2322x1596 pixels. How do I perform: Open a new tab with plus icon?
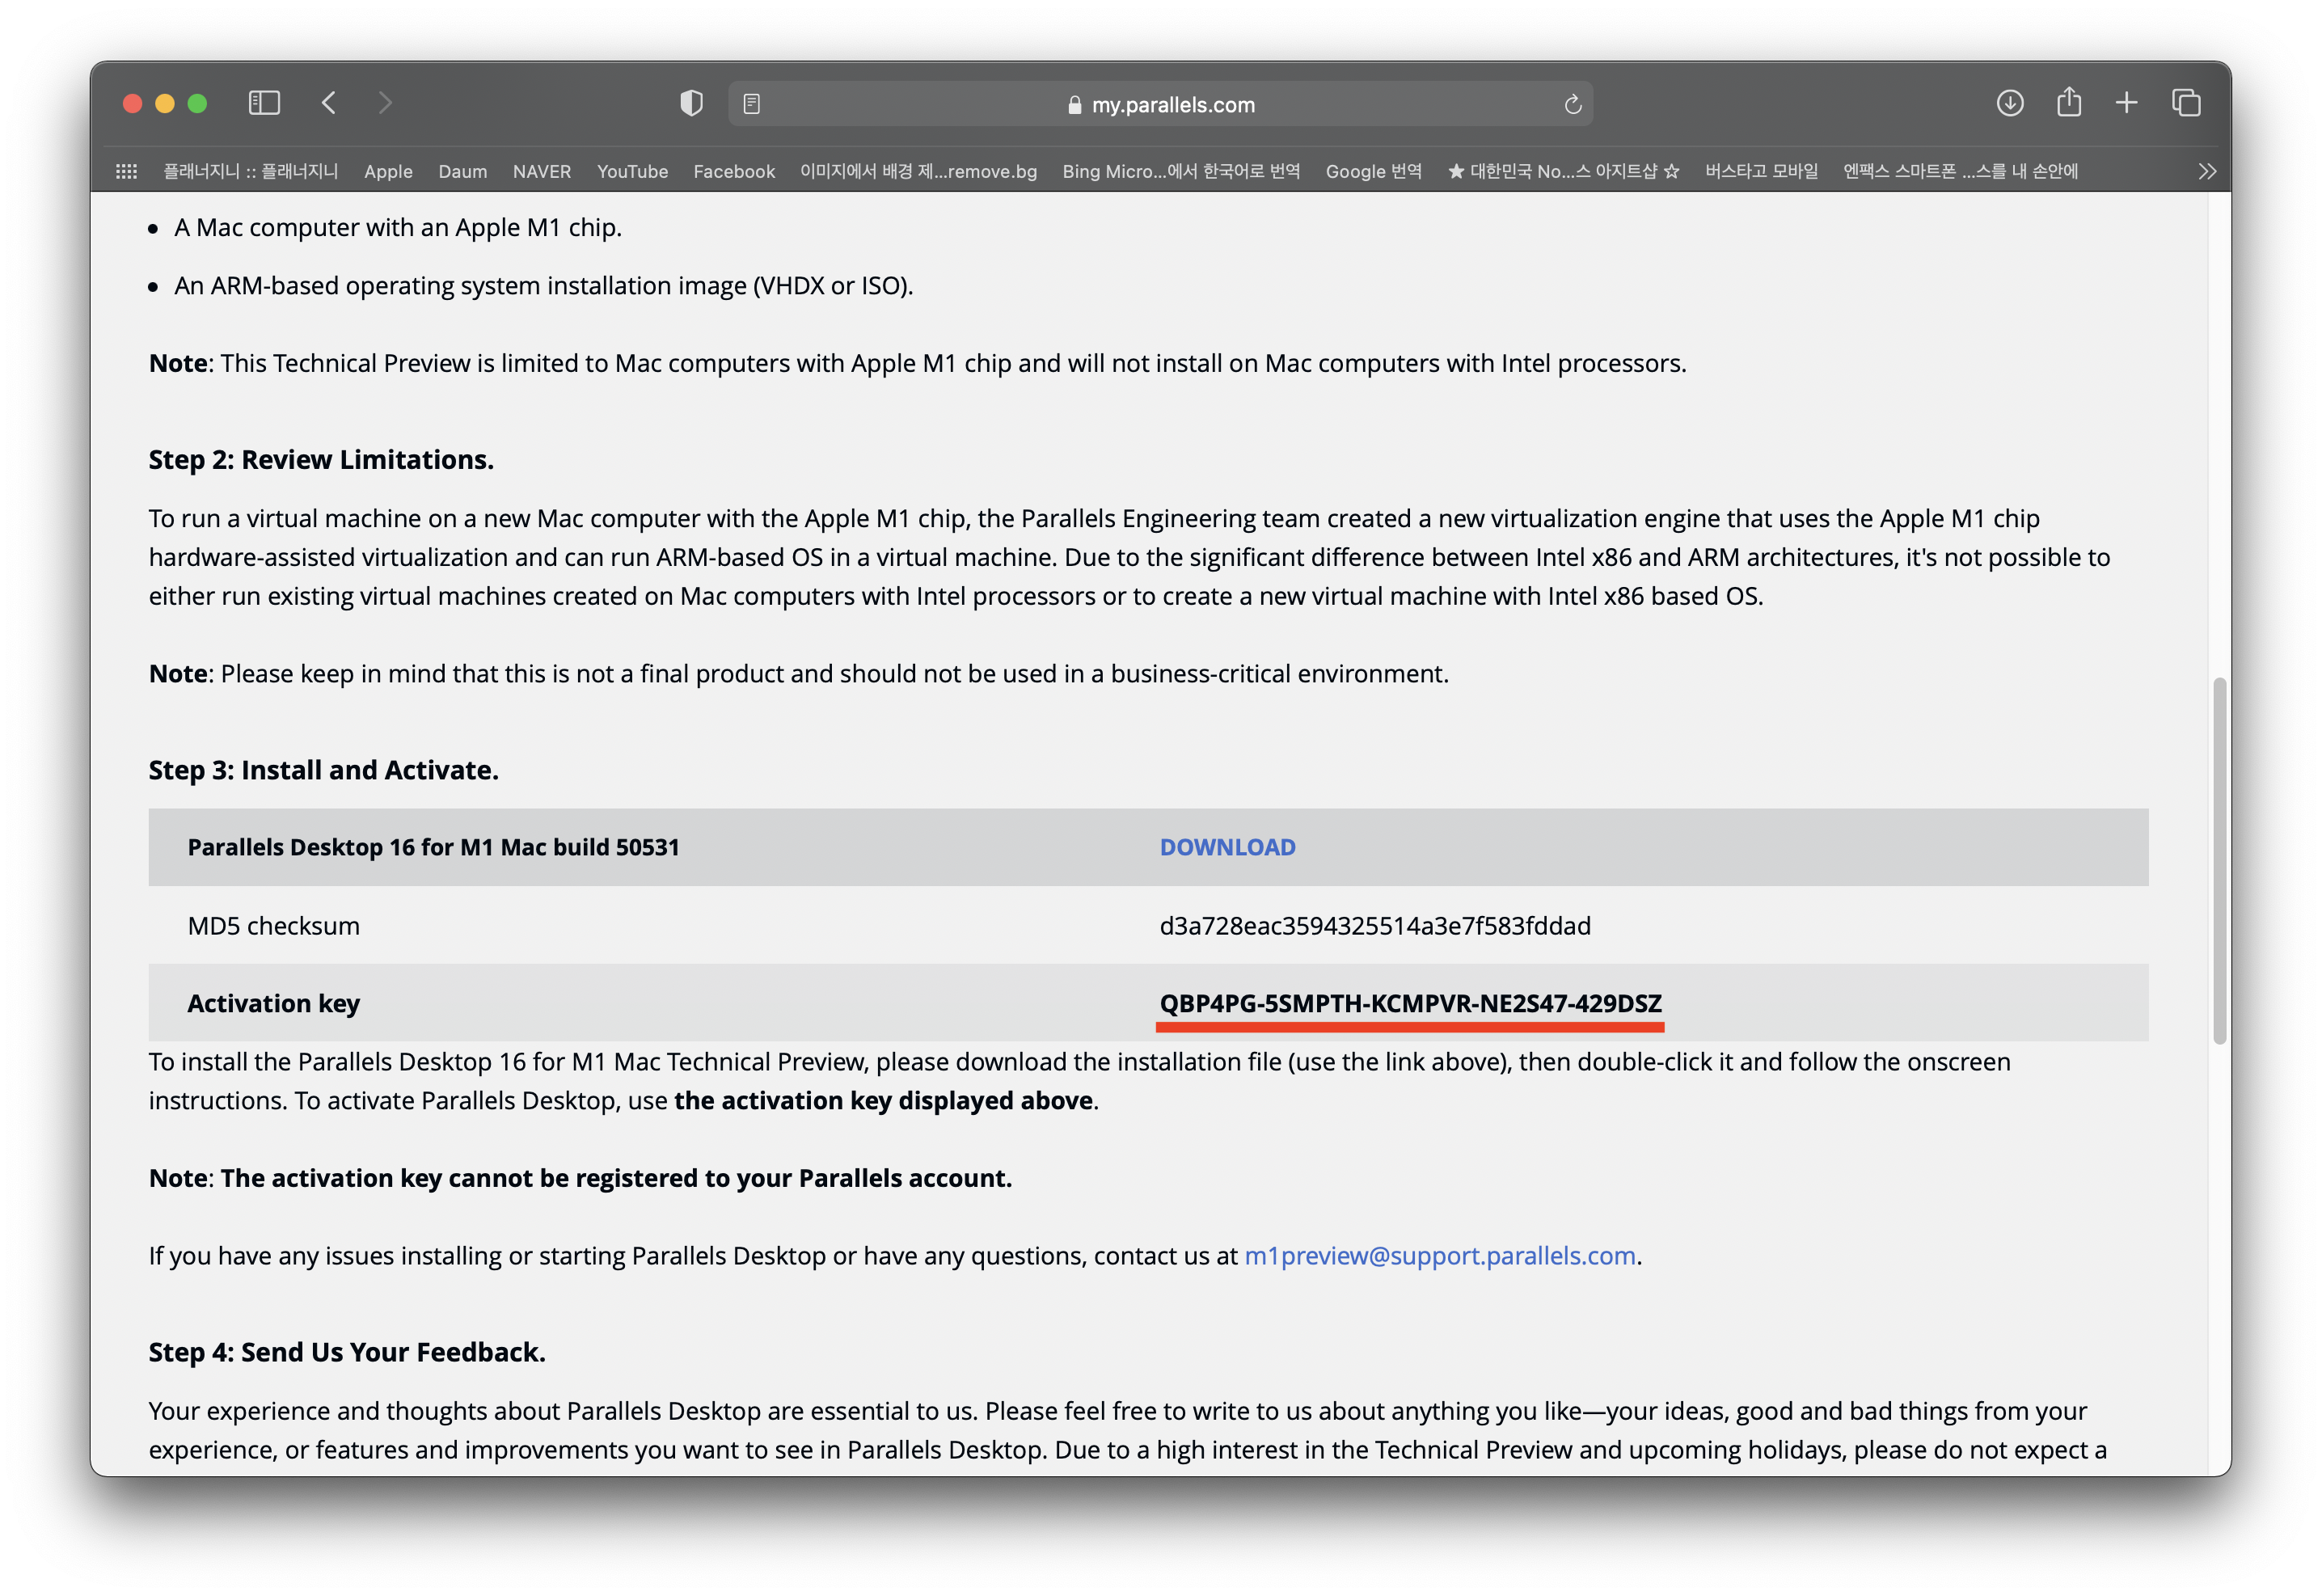(x=2127, y=103)
